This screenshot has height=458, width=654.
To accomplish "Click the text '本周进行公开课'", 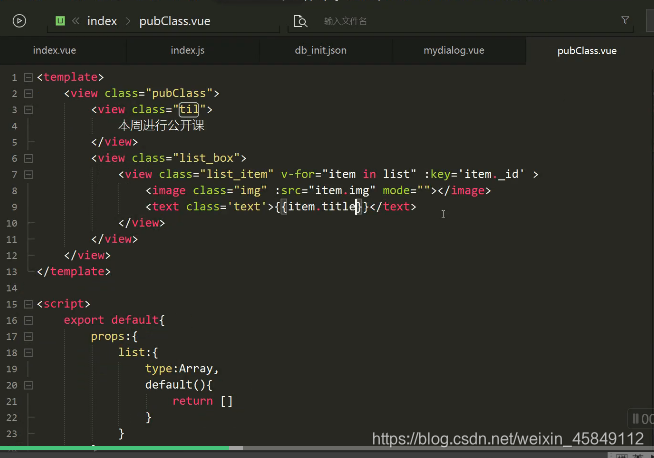I will (161, 126).
